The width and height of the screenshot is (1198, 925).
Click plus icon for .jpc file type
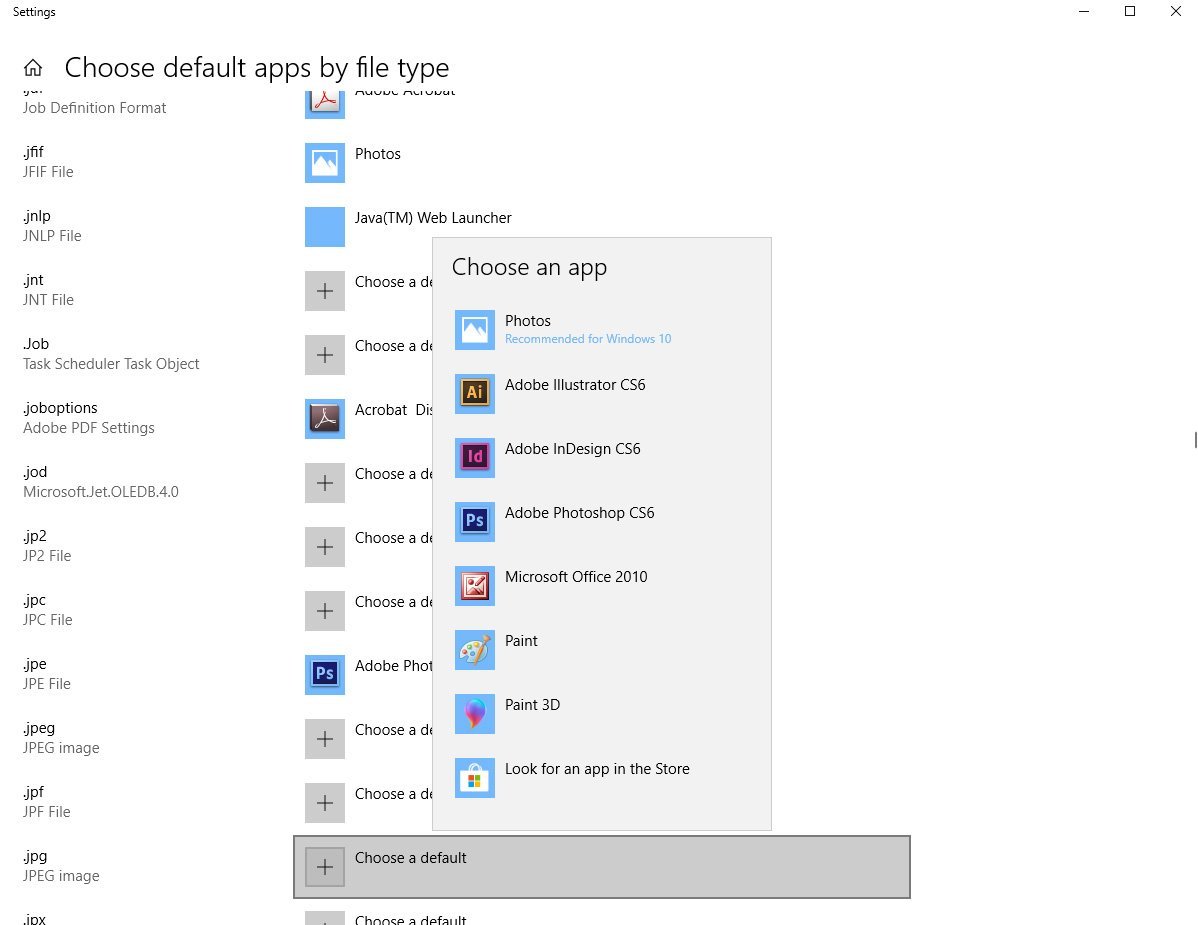pos(325,611)
